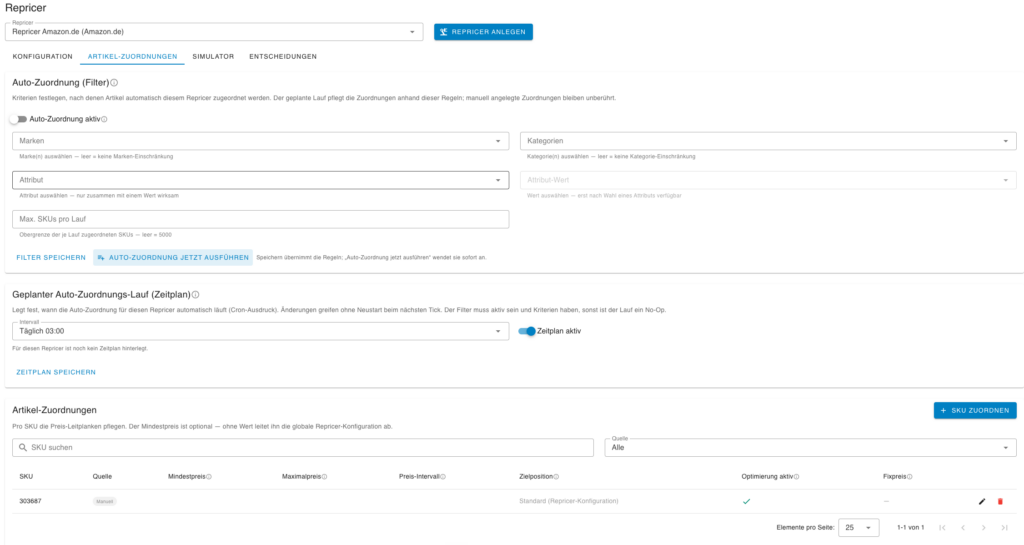1024x545 pixels.
Task: Focus the Max. SKUs pro Lauf field
Action: tap(261, 219)
